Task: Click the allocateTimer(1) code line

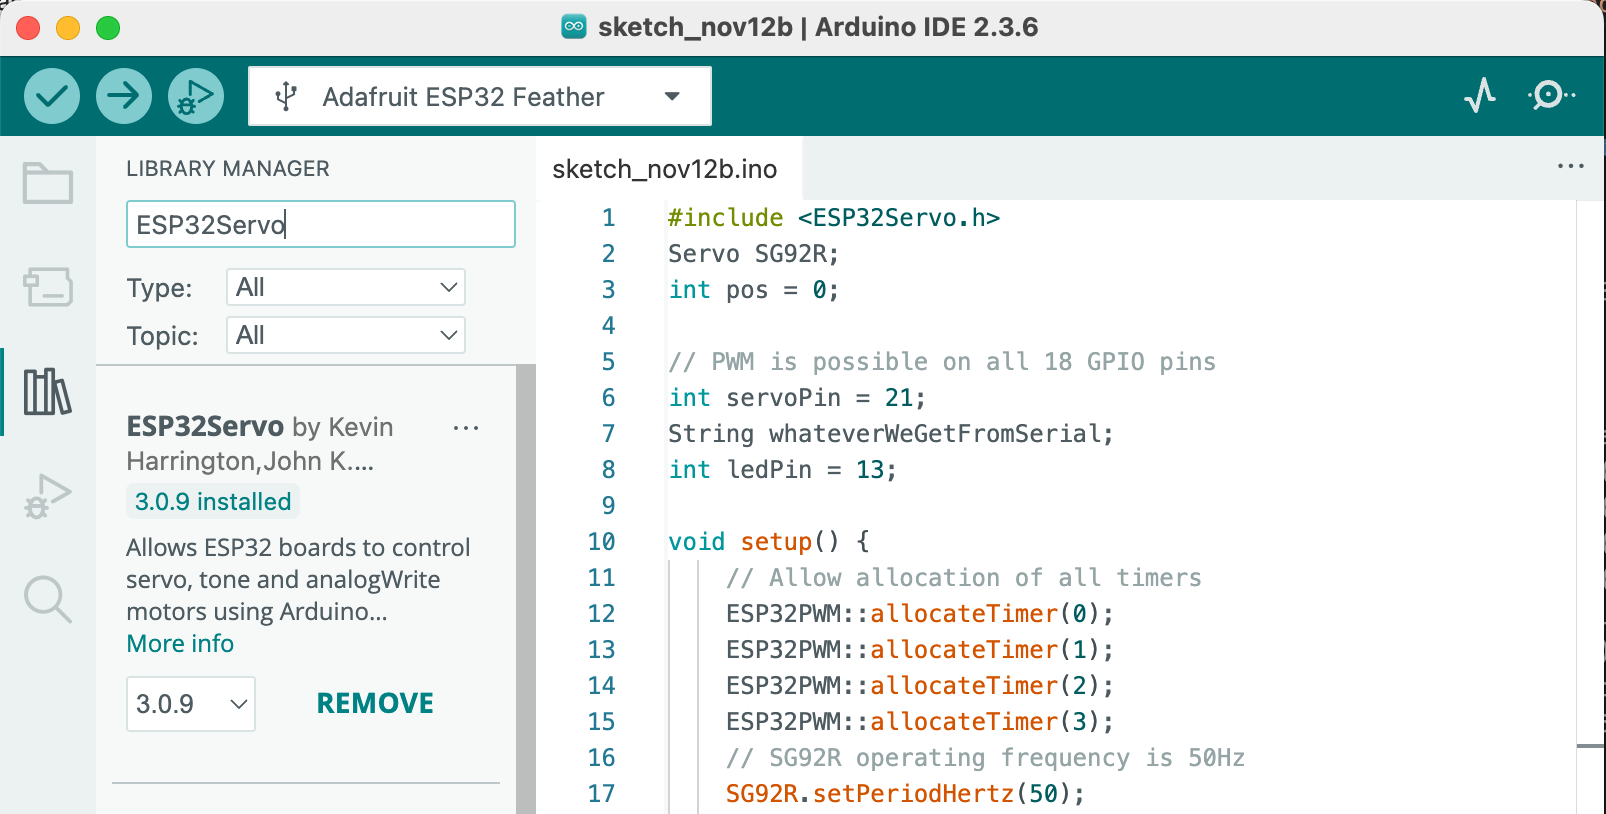Action: click(x=920, y=650)
